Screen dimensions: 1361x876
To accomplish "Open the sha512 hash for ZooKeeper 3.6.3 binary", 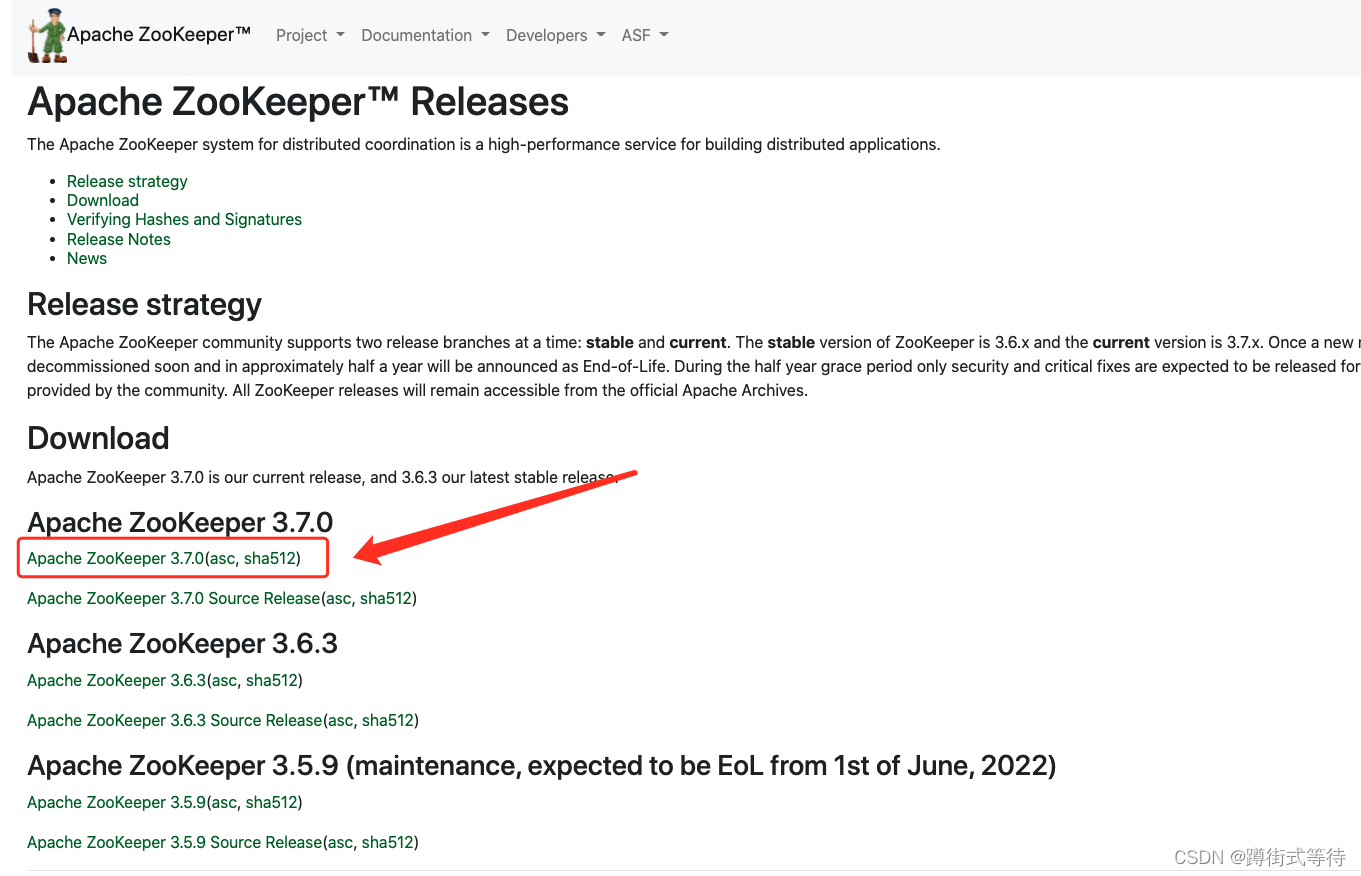I will tap(272, 680).
